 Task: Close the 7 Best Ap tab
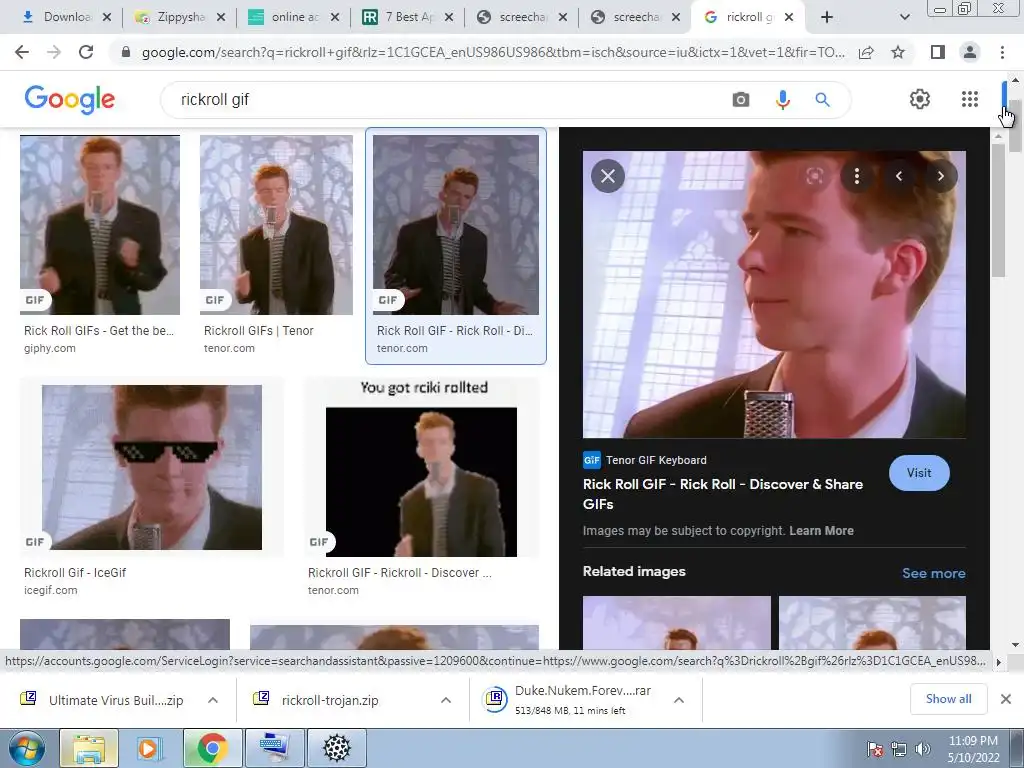pos(449,18)
